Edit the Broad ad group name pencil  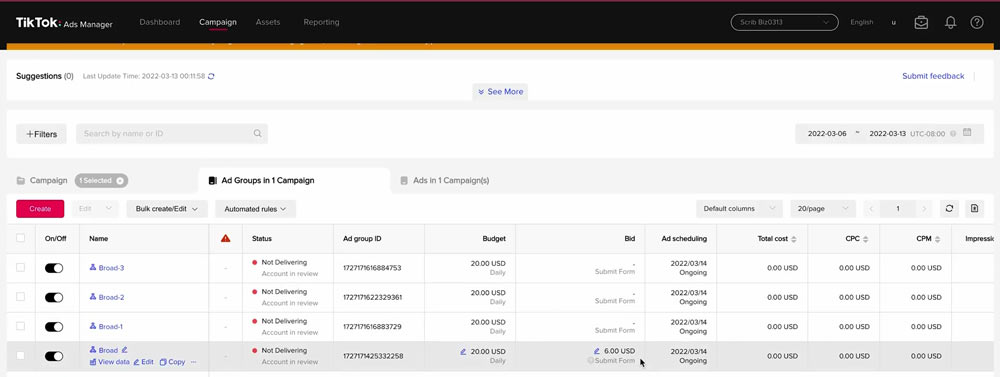click(125, 350)
